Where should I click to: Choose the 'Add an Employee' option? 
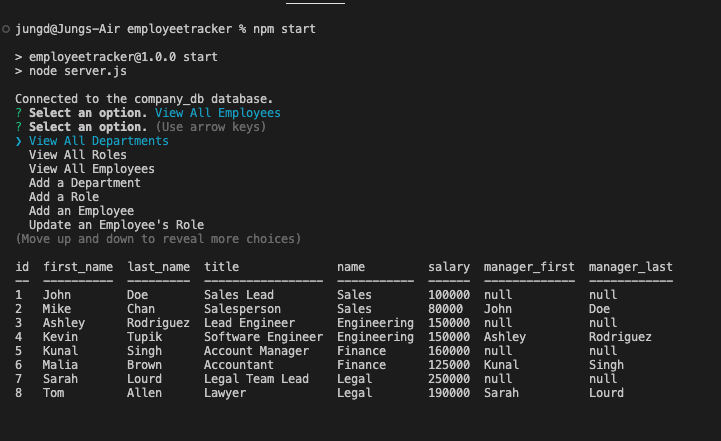pyautogui.click(x=81, y=211)
